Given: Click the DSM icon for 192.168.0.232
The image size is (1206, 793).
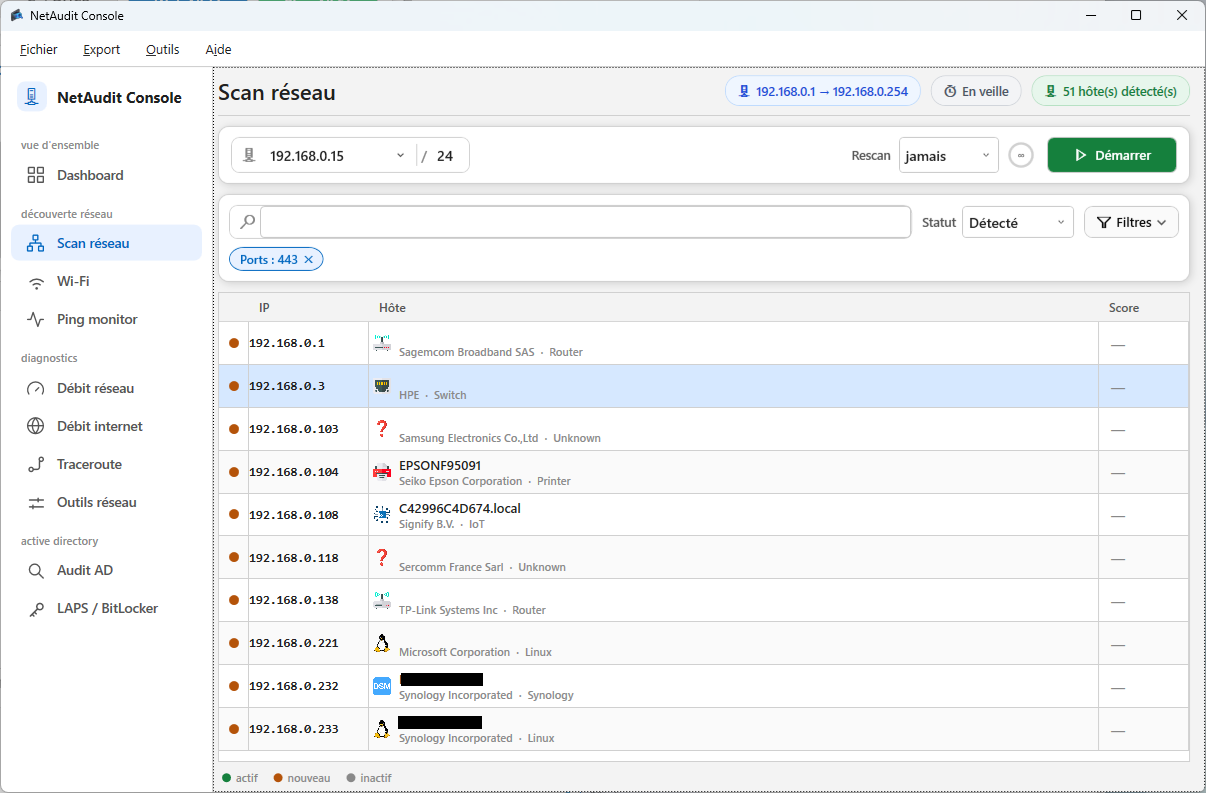Looking at the screenshot, I should (x=382, y=686).
